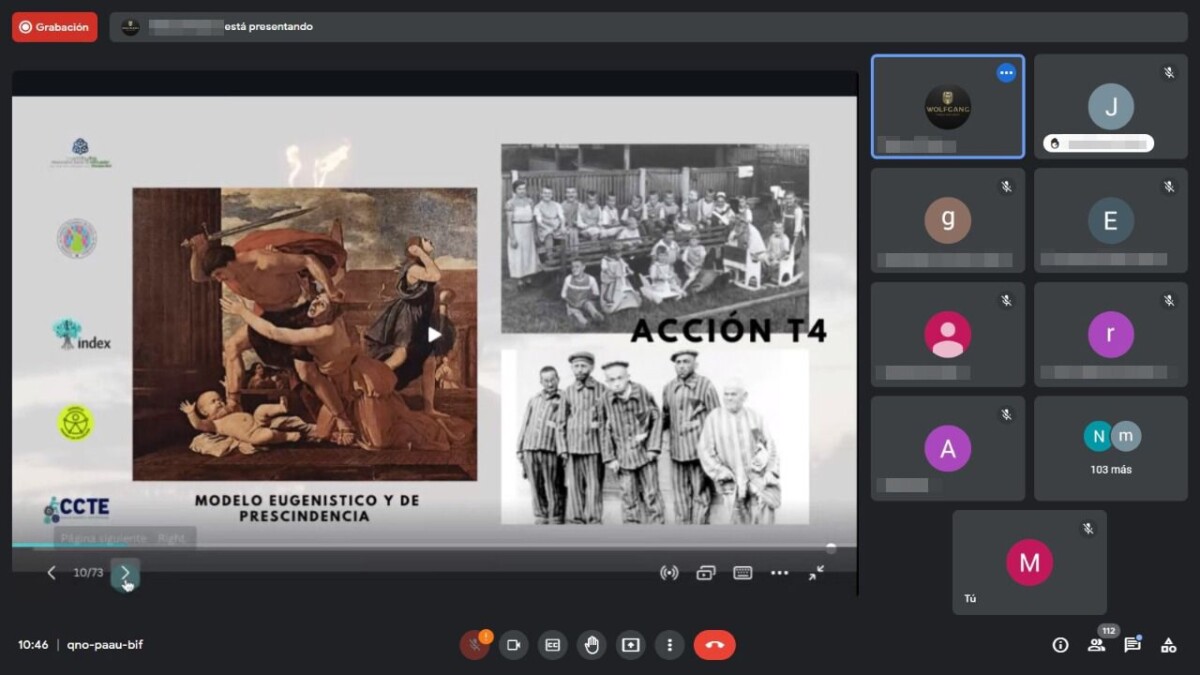Open the chat panel

(x=1132, y=645)
